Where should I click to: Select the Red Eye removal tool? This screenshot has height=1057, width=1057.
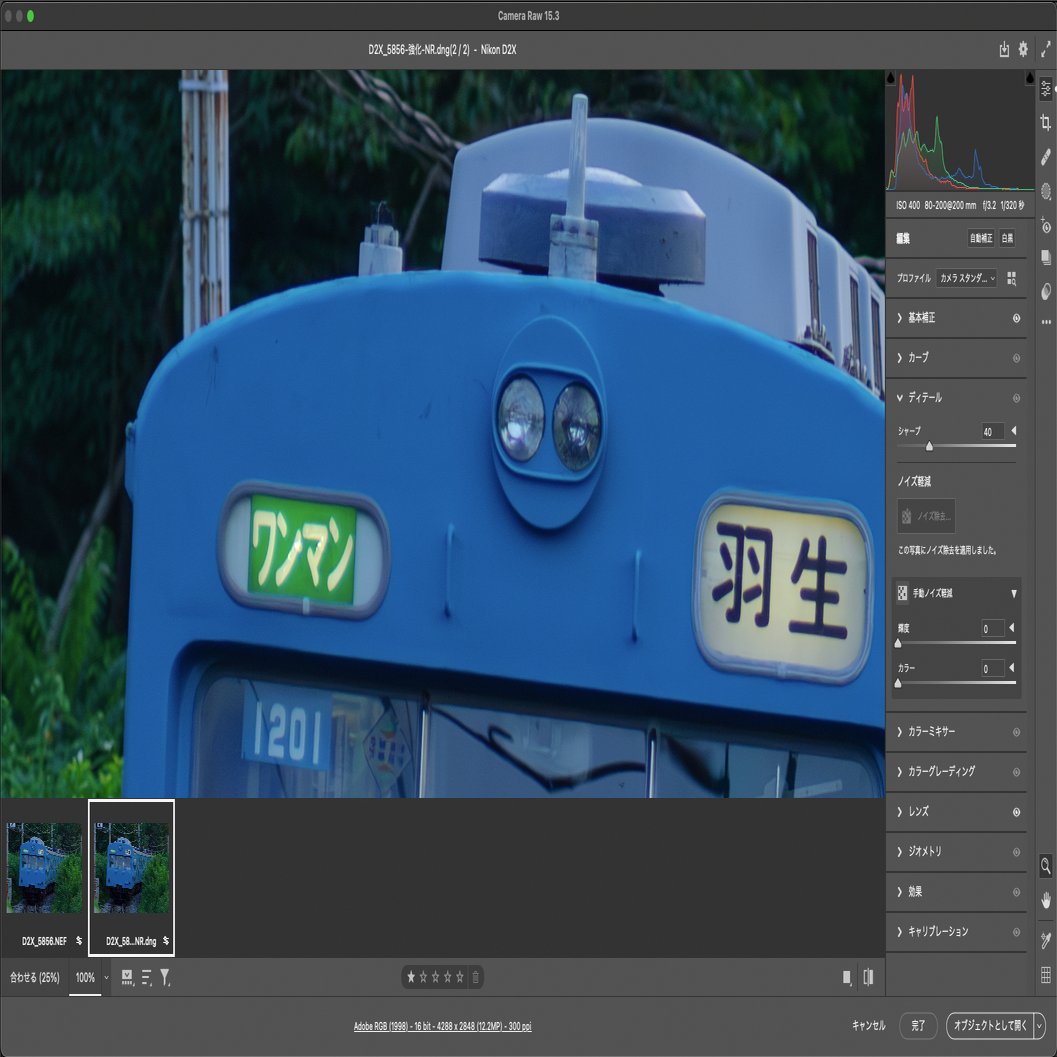tap(1046, 225)
